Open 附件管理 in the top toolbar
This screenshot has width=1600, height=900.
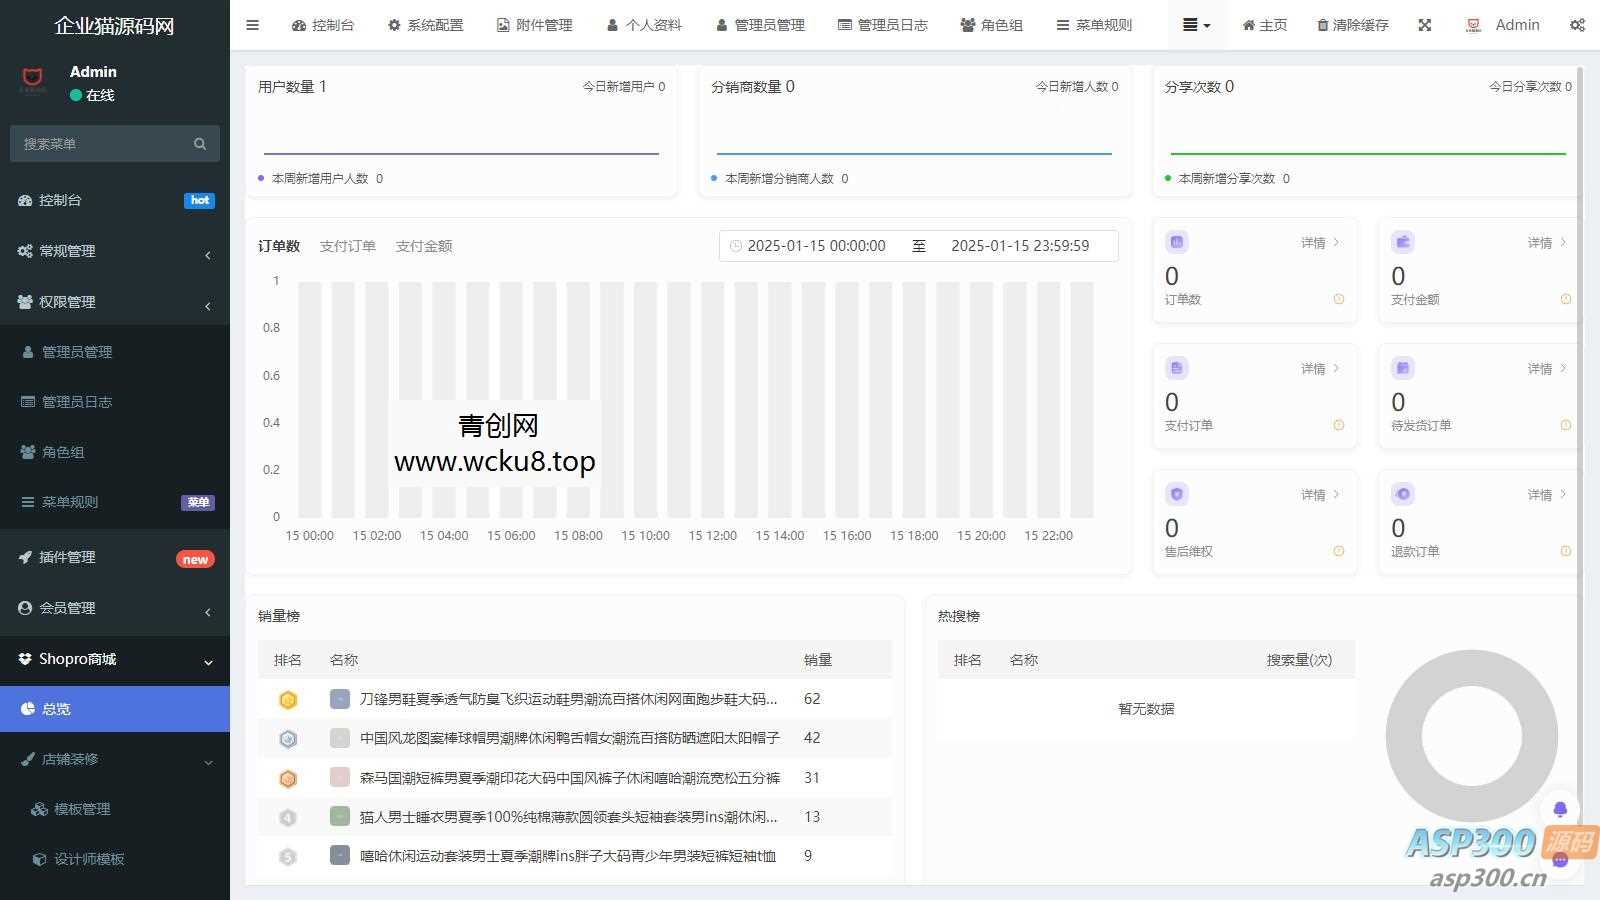tap(534, 25)
